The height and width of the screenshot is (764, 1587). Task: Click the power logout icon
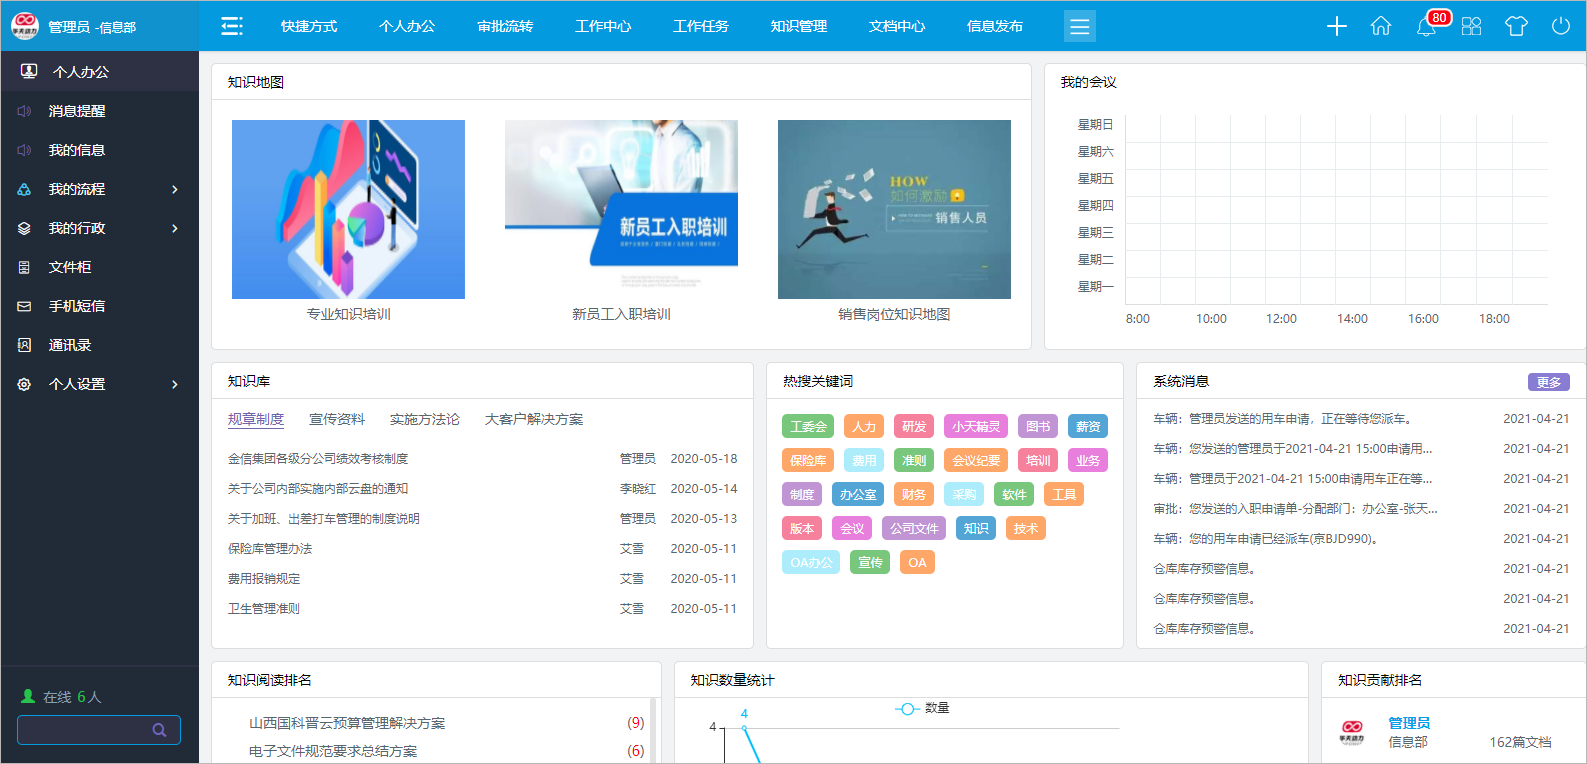coord(1560,26)
